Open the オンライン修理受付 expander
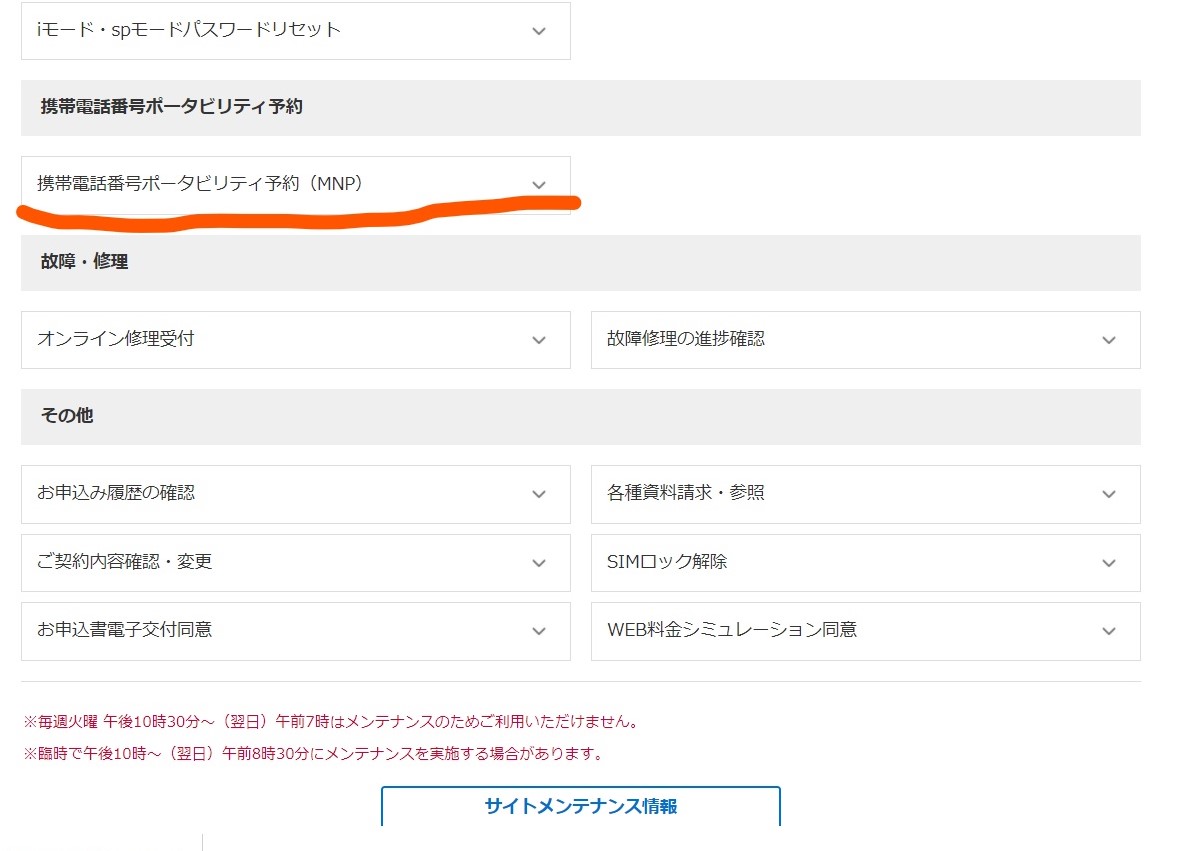The image size is (1177, 851). [x=296, y=340]
